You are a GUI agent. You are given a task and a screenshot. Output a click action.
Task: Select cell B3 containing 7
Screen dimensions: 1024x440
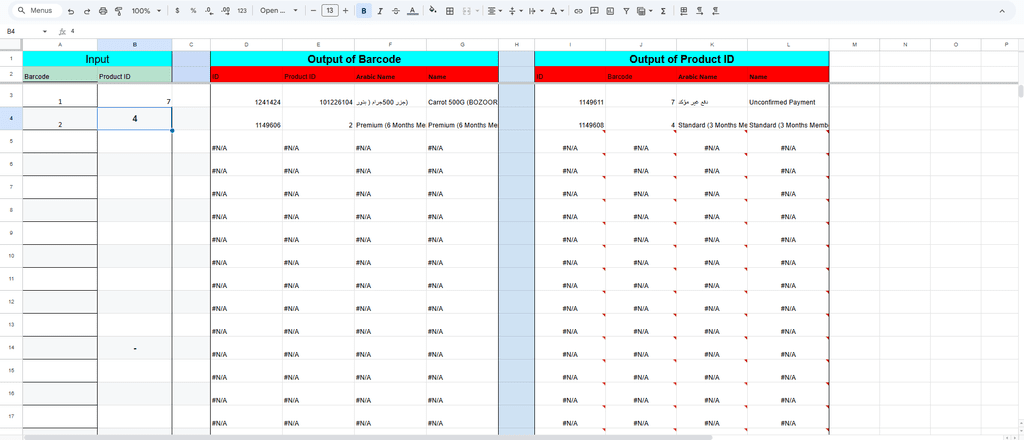(135, 96)
